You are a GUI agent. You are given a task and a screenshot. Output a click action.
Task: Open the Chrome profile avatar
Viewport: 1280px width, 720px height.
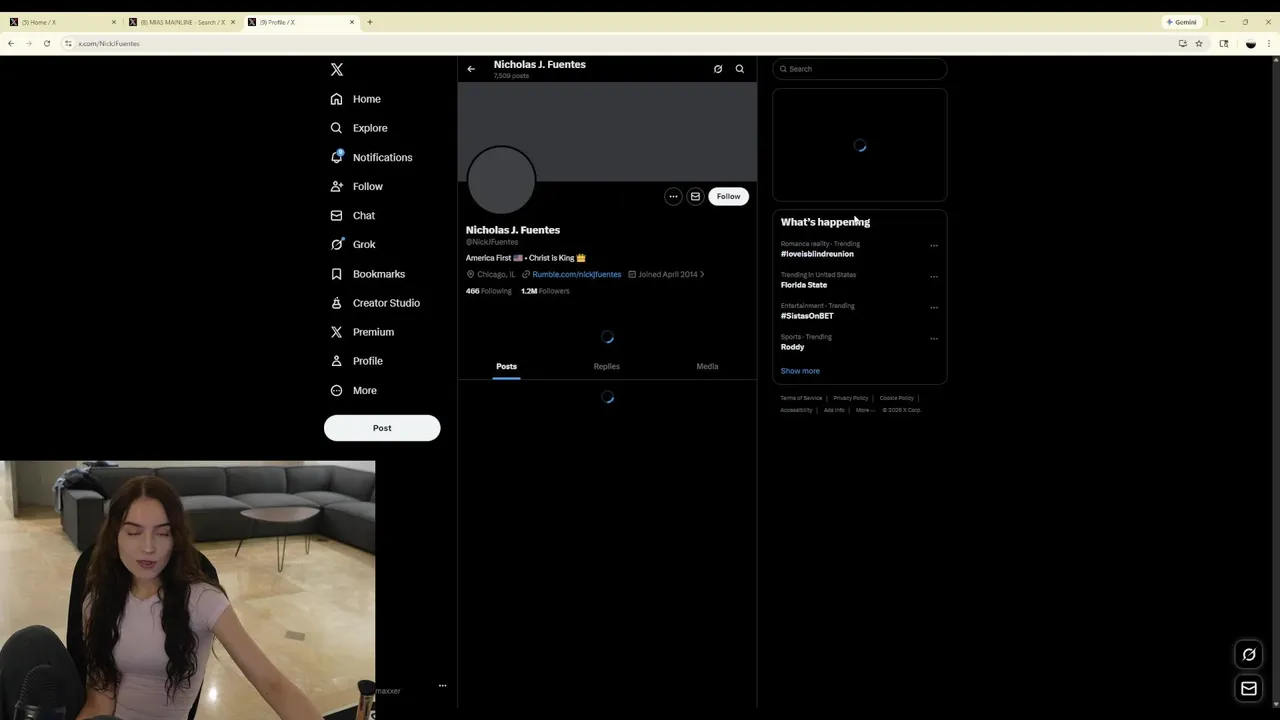[x=1251, y=43]
